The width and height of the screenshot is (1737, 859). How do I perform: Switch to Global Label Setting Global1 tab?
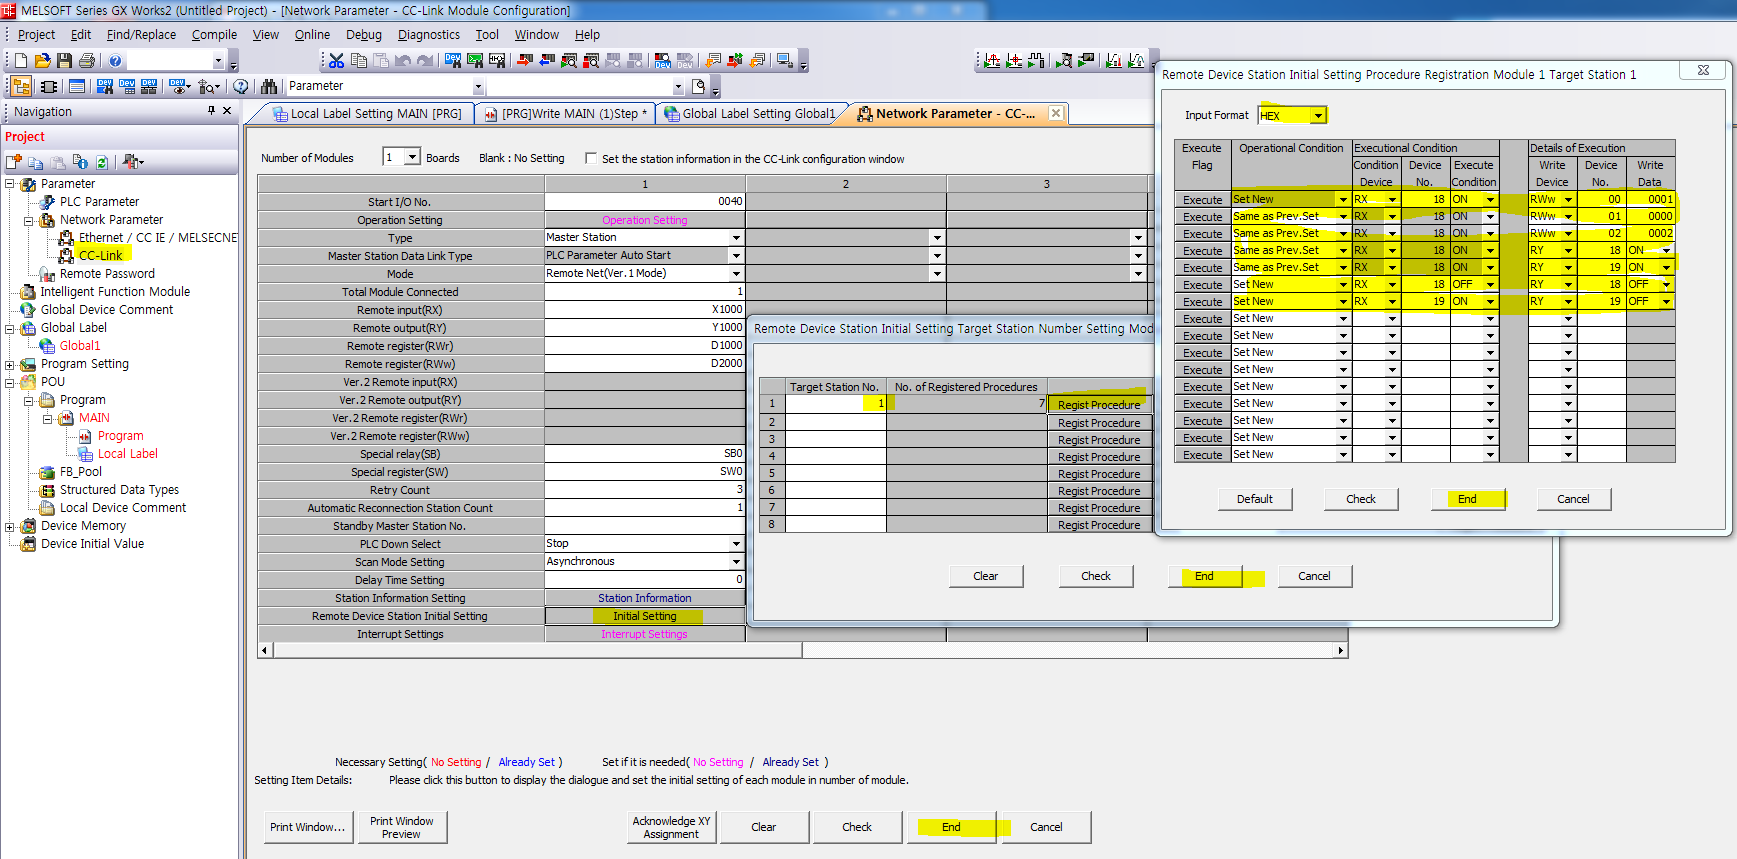[x=750, y=114]
